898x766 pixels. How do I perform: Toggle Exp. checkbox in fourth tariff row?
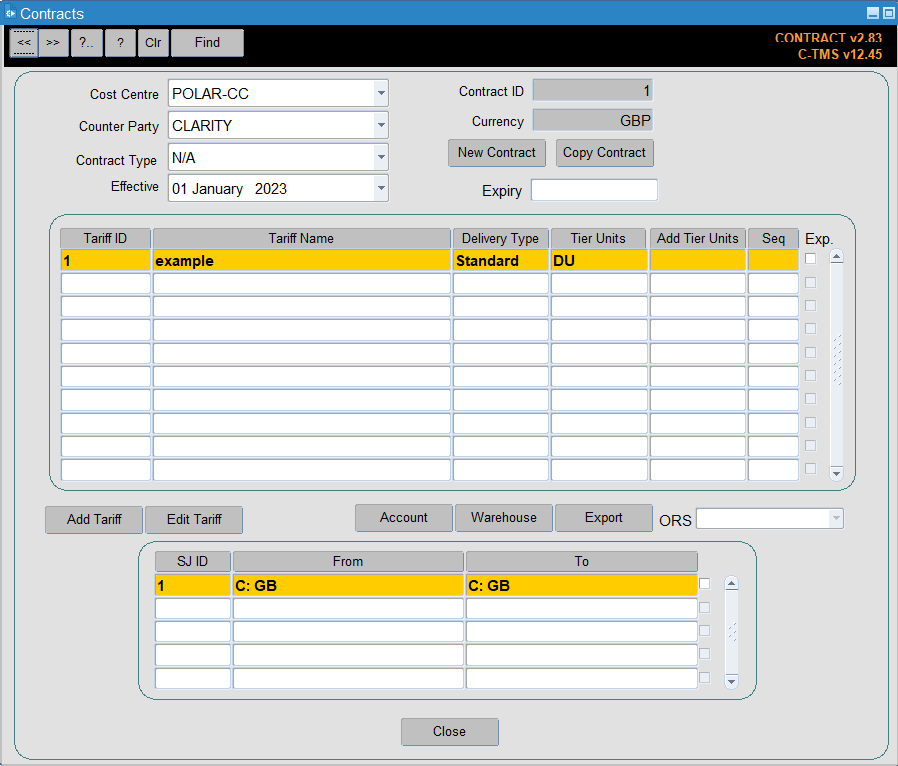click(810, 329)
